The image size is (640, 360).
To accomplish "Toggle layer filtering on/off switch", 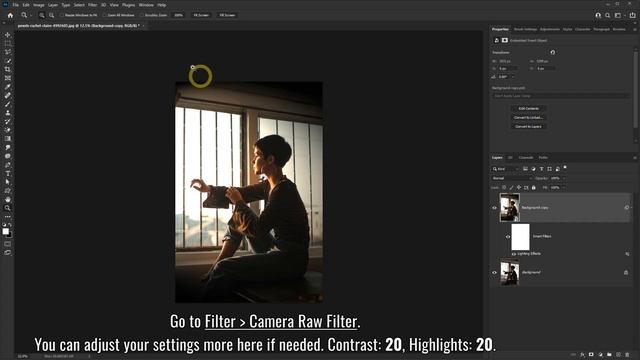I will (x=565, y=167).
